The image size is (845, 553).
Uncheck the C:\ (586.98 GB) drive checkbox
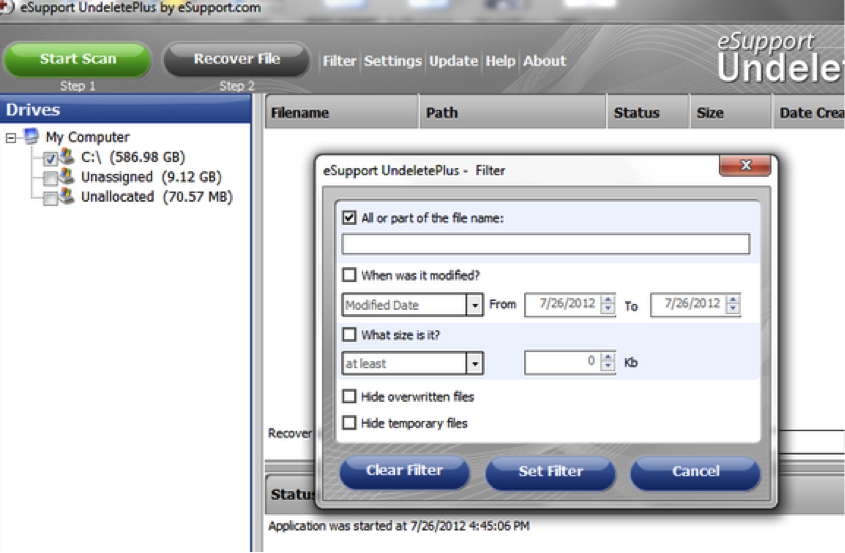(x=50, y=159)
